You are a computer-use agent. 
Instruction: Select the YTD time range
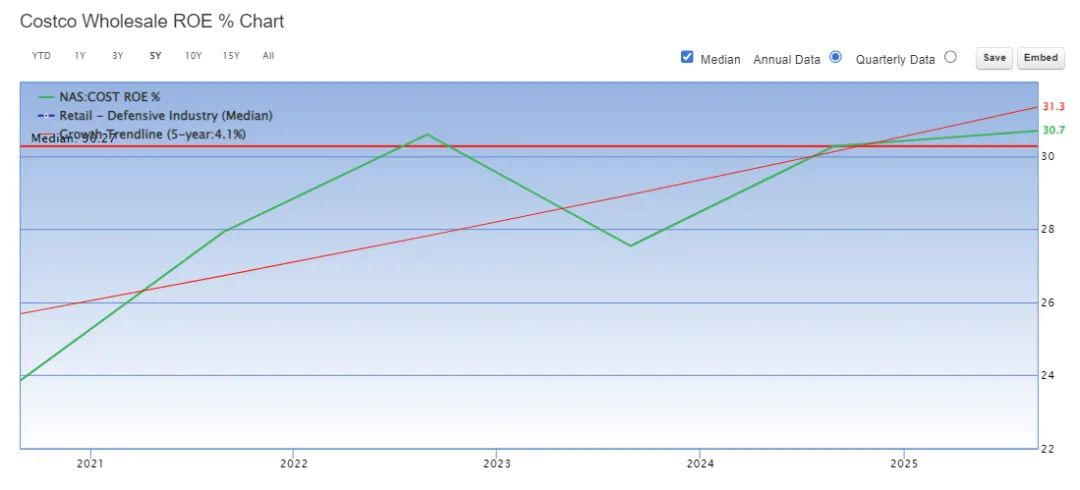click(x=41, y=56)
